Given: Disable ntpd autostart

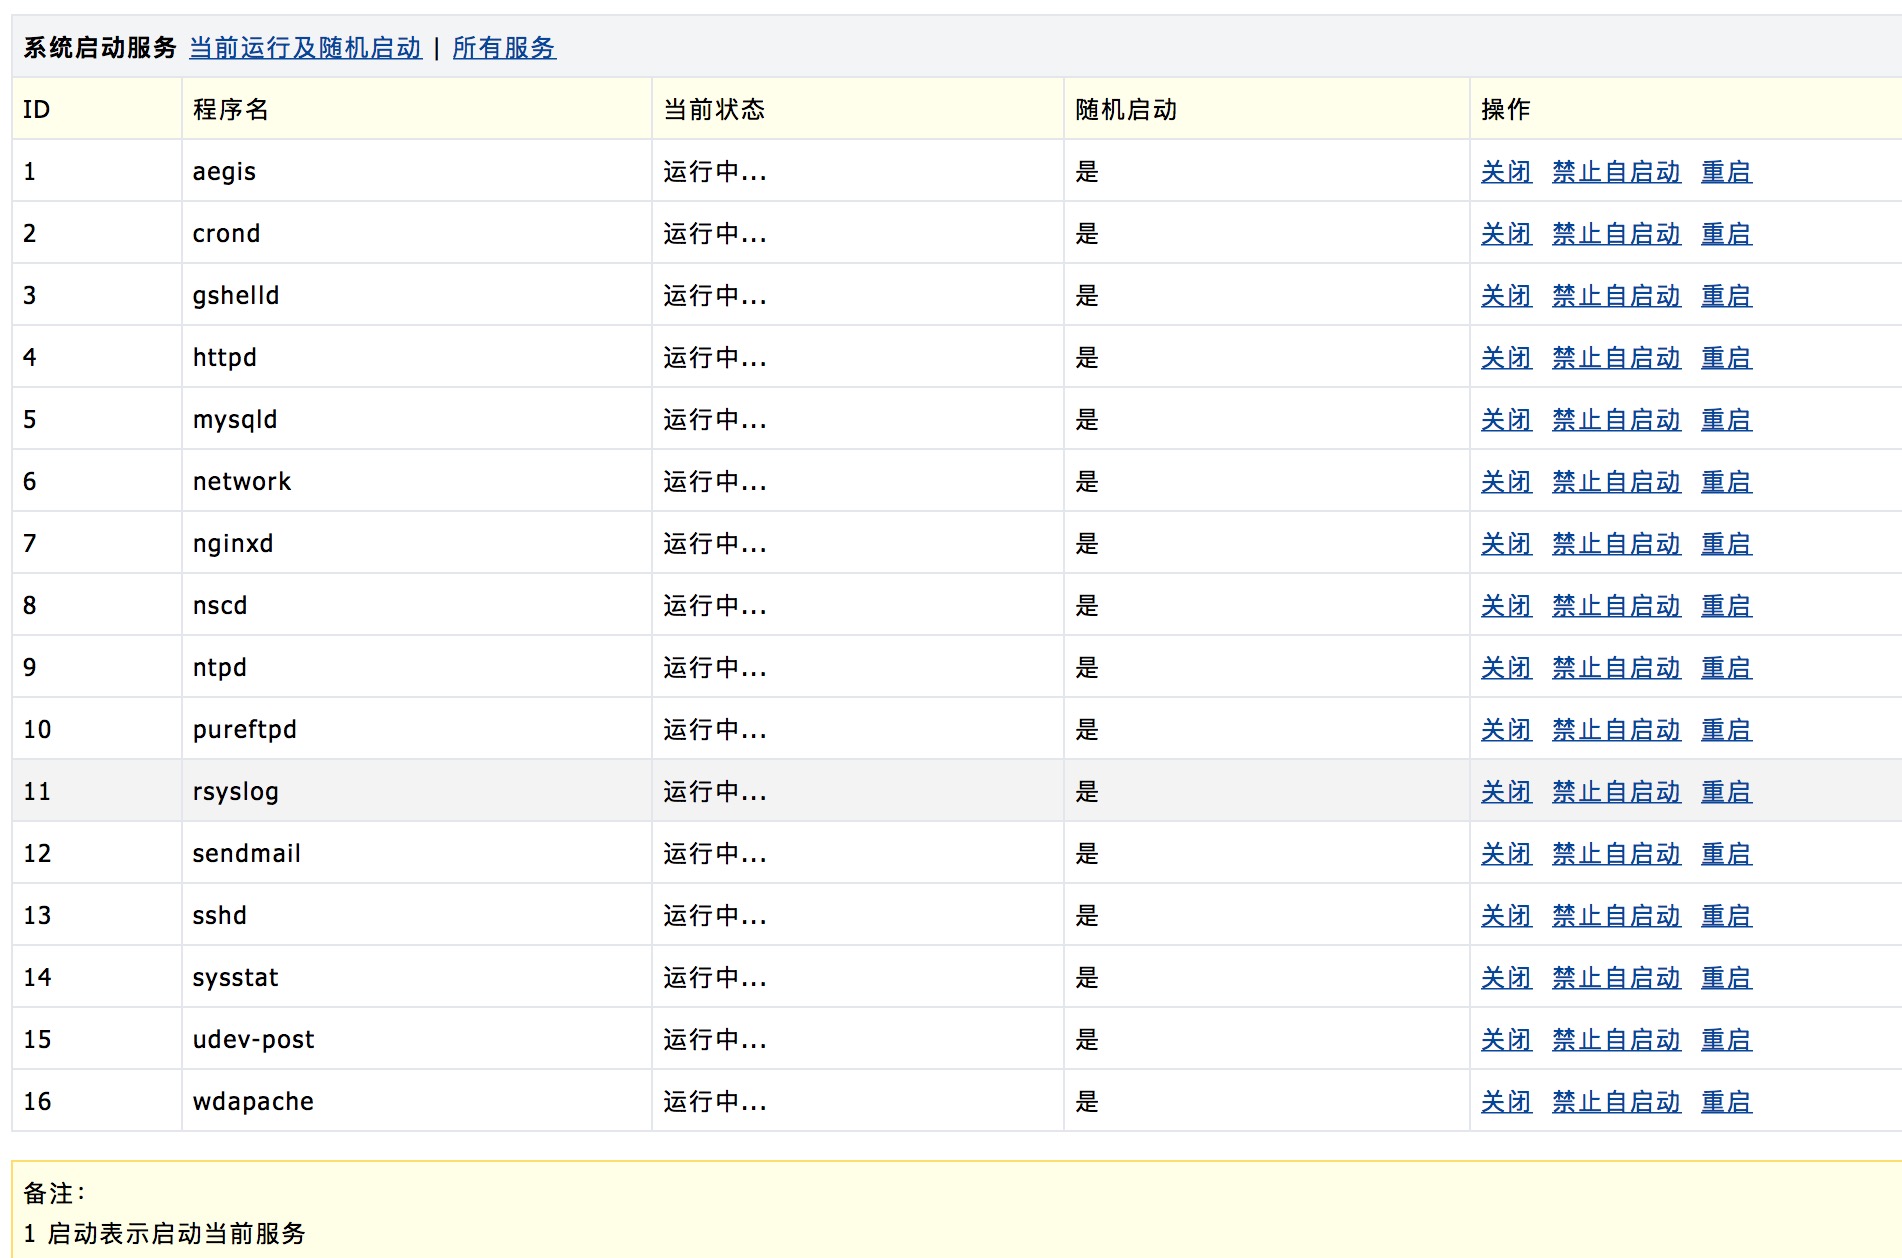Looking at the screenshot, I should (x=1616, y=668).
